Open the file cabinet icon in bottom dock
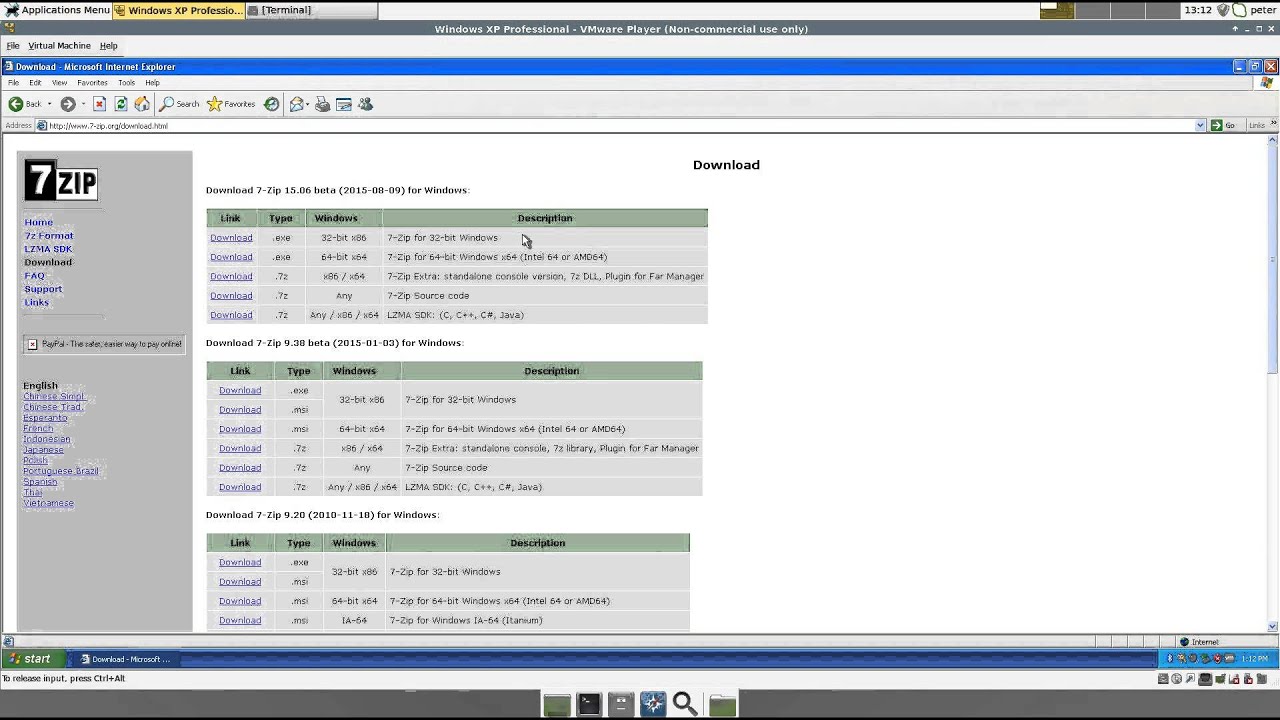1280x720 pixels. (621, 705)
